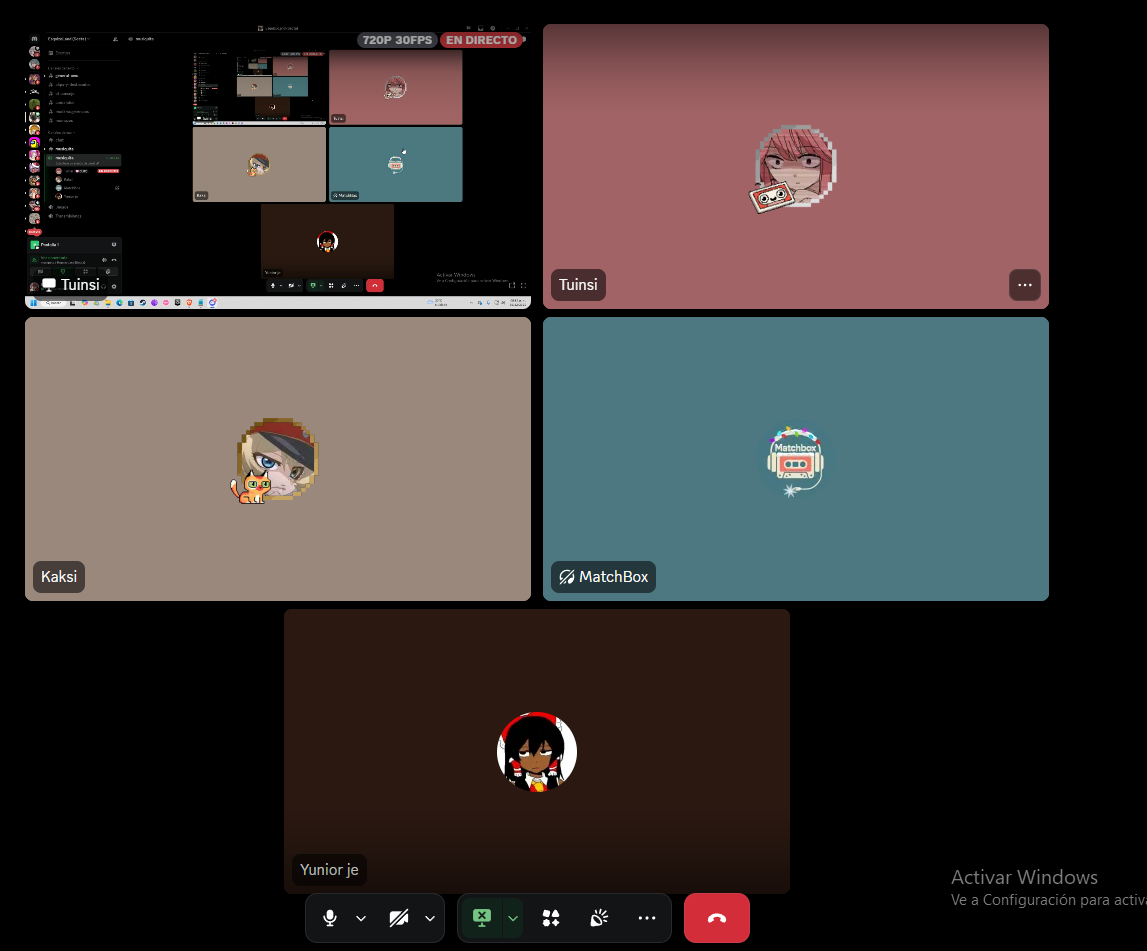Open microphone input options chevron
This screenshot has height=951, width=1147.
click(361, 918)
